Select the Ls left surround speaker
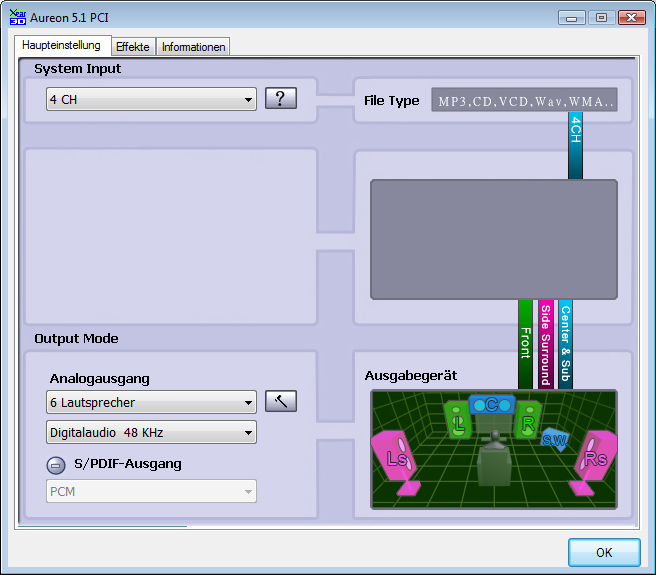The height and width of the screenshot is (575, 656). (x=396, y=462)
